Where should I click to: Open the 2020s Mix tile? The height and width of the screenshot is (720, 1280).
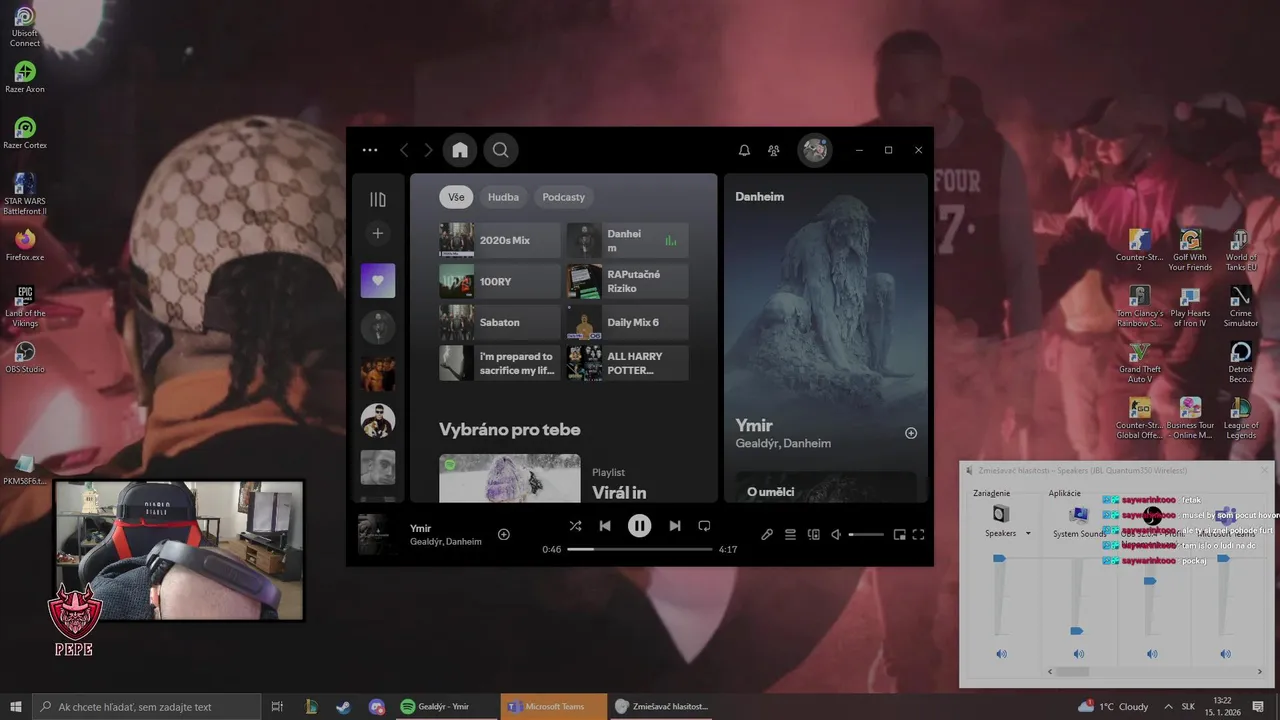500,241
